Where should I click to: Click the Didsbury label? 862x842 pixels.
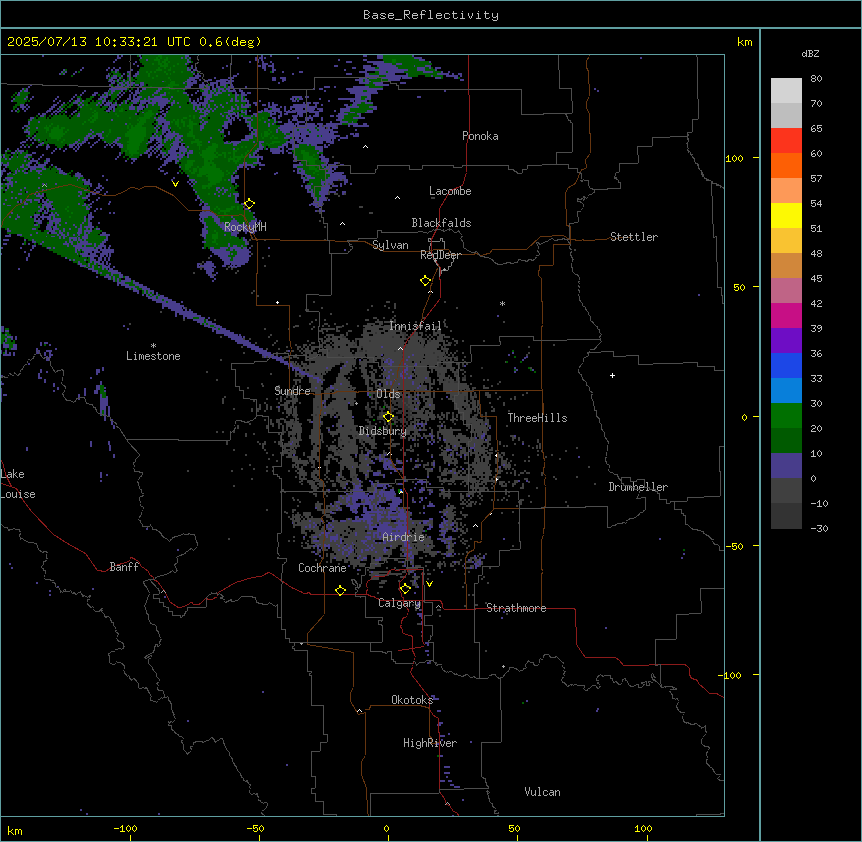pos(383,431)
